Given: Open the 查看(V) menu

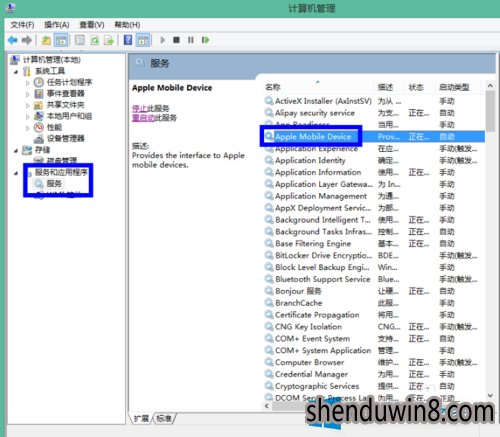Looking at the screenshot, I should (92, 25).
